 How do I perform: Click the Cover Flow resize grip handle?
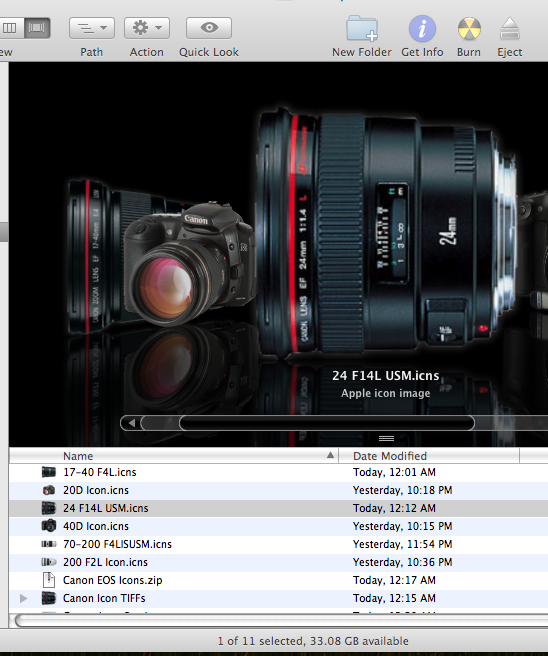[x=386, y=438]
